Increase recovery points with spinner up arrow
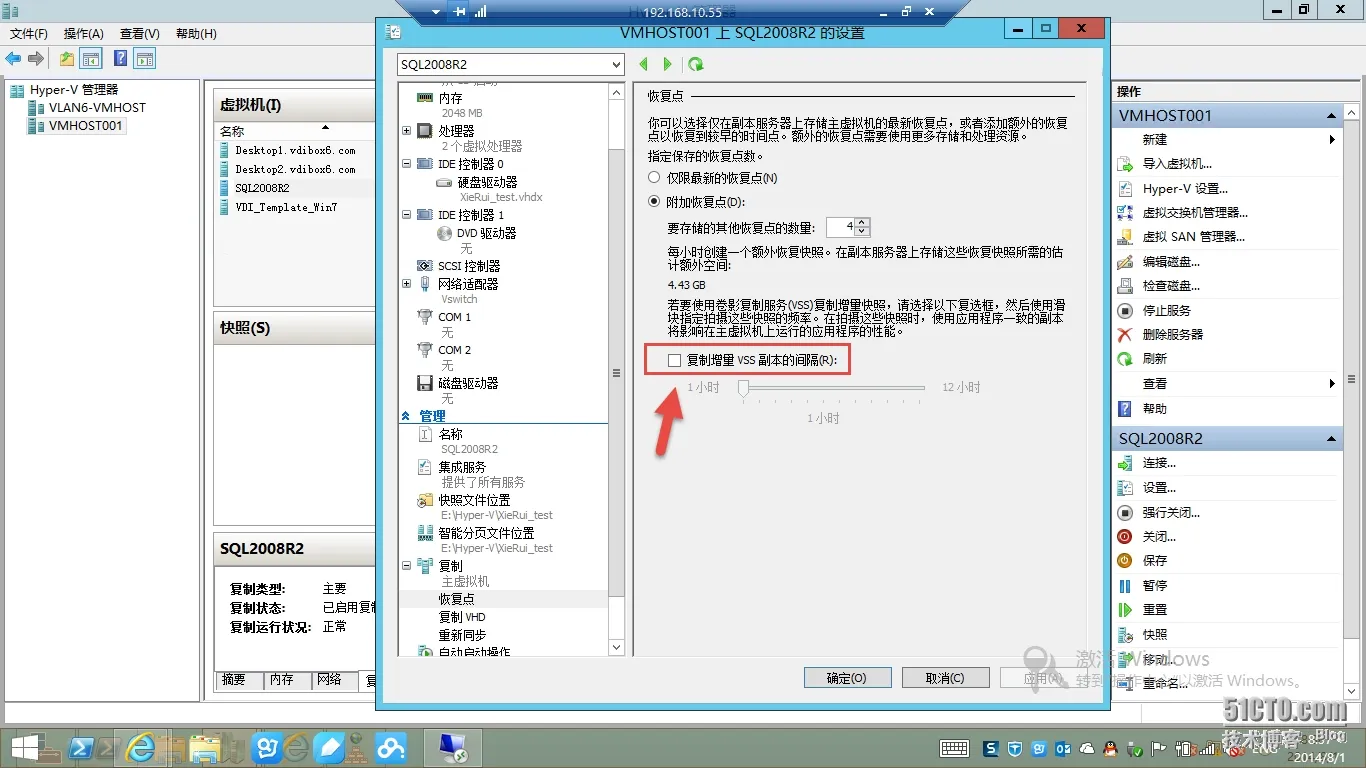 tap(863, 223)
